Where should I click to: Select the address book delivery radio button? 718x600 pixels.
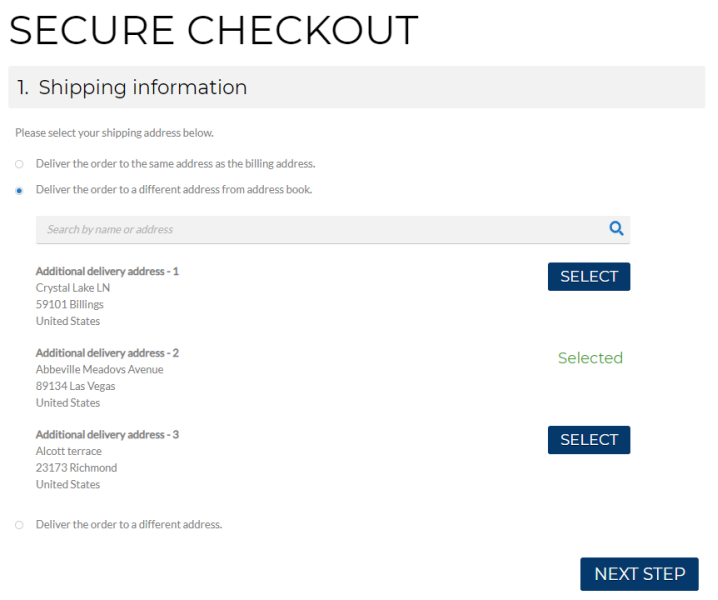click(19, 190)
